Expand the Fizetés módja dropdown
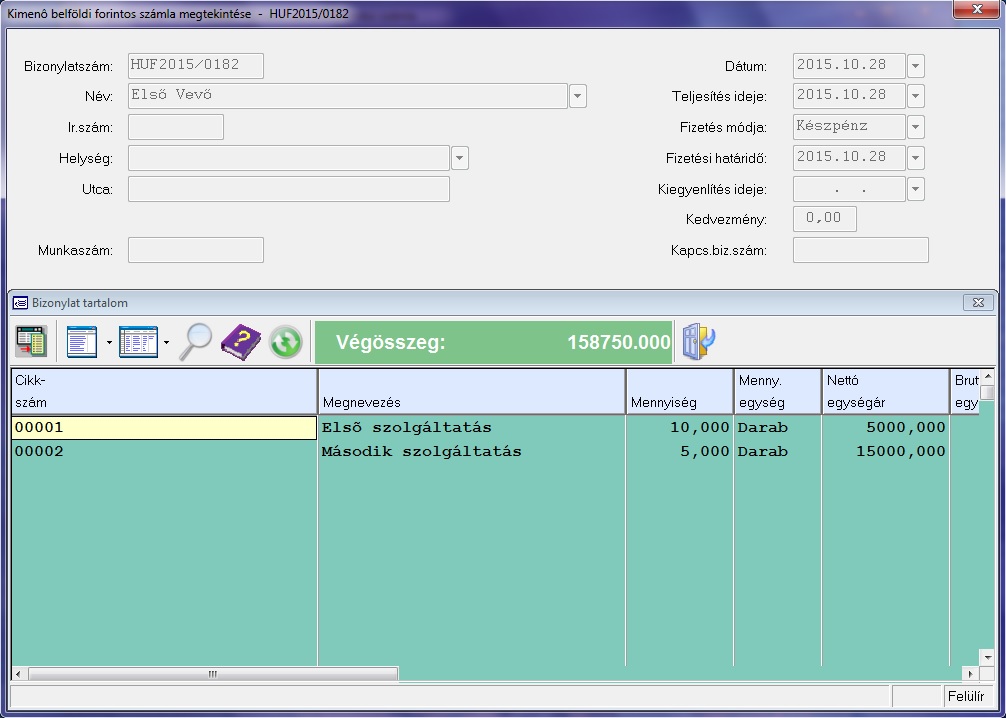 [x=915, y=128]
